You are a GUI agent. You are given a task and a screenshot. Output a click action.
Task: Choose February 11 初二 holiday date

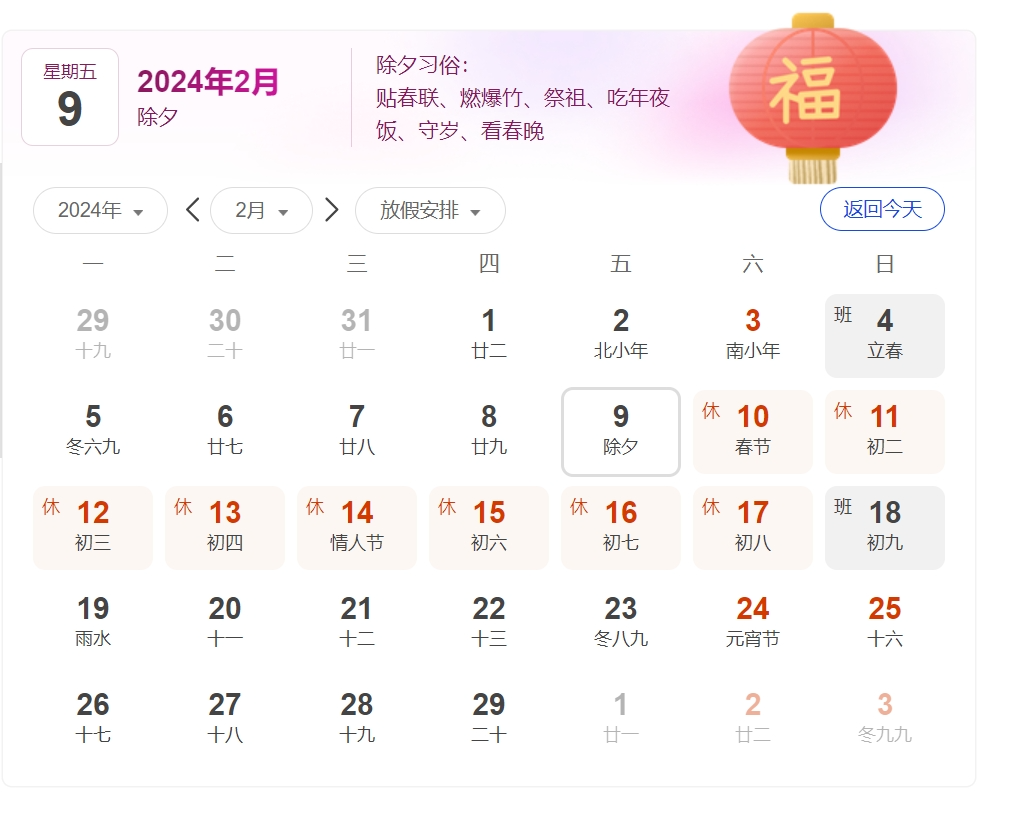(885, 432)
